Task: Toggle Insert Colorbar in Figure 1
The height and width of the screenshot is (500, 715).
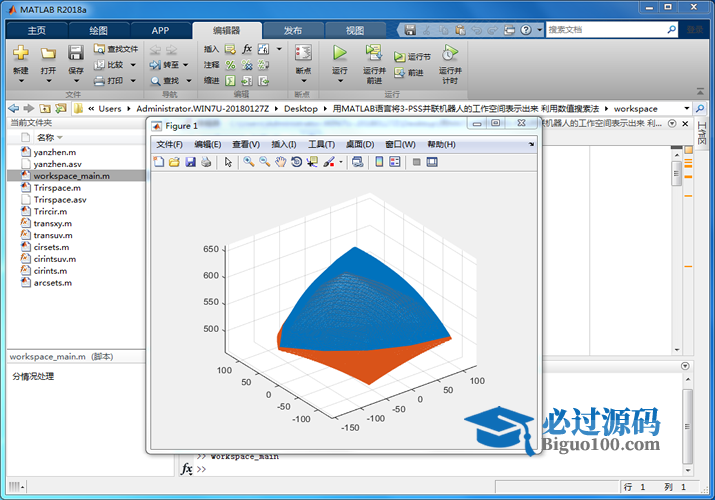Action: coord(379,162)
